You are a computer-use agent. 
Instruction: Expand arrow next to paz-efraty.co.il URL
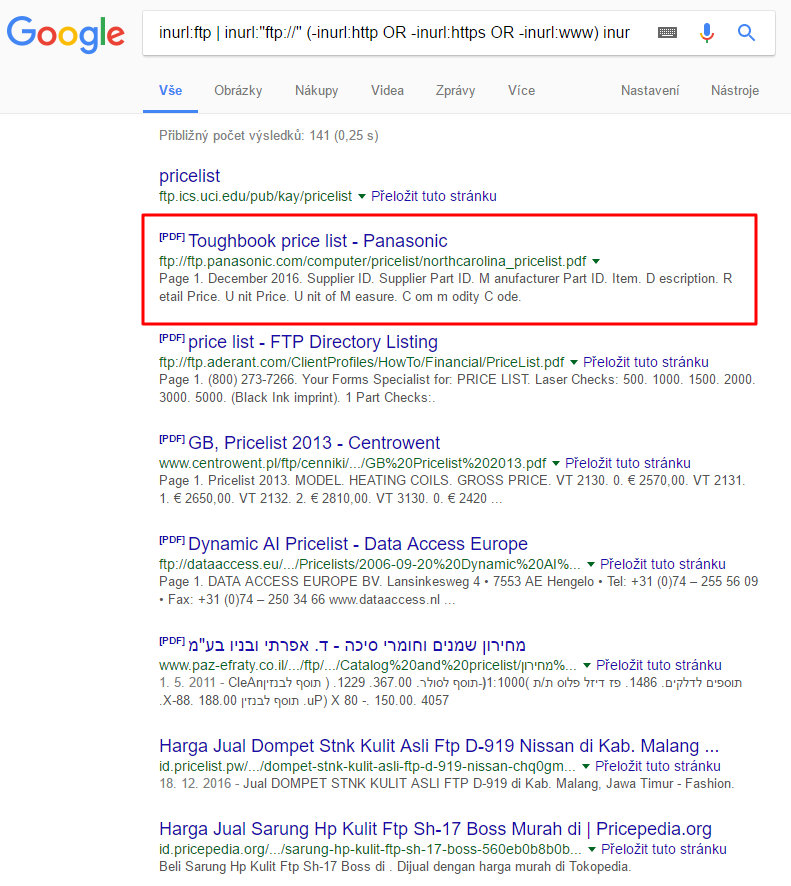586,666
